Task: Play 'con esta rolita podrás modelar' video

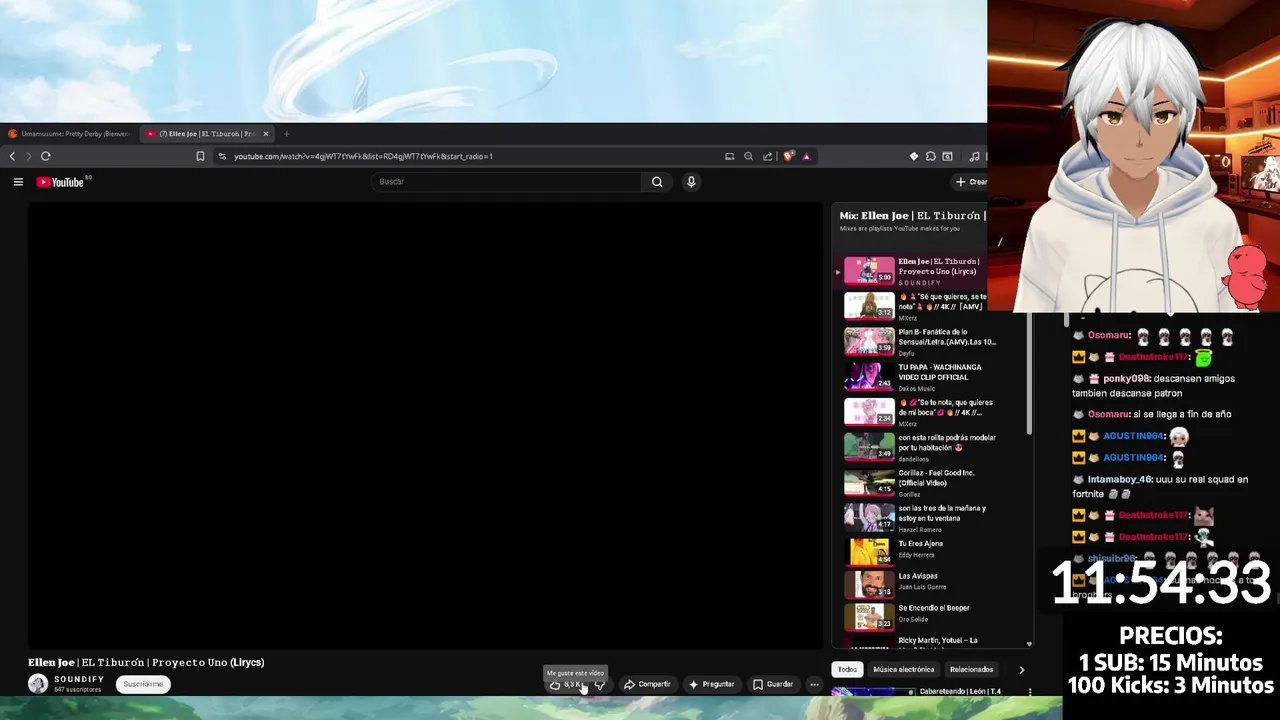Action: (x=918, y=447)
